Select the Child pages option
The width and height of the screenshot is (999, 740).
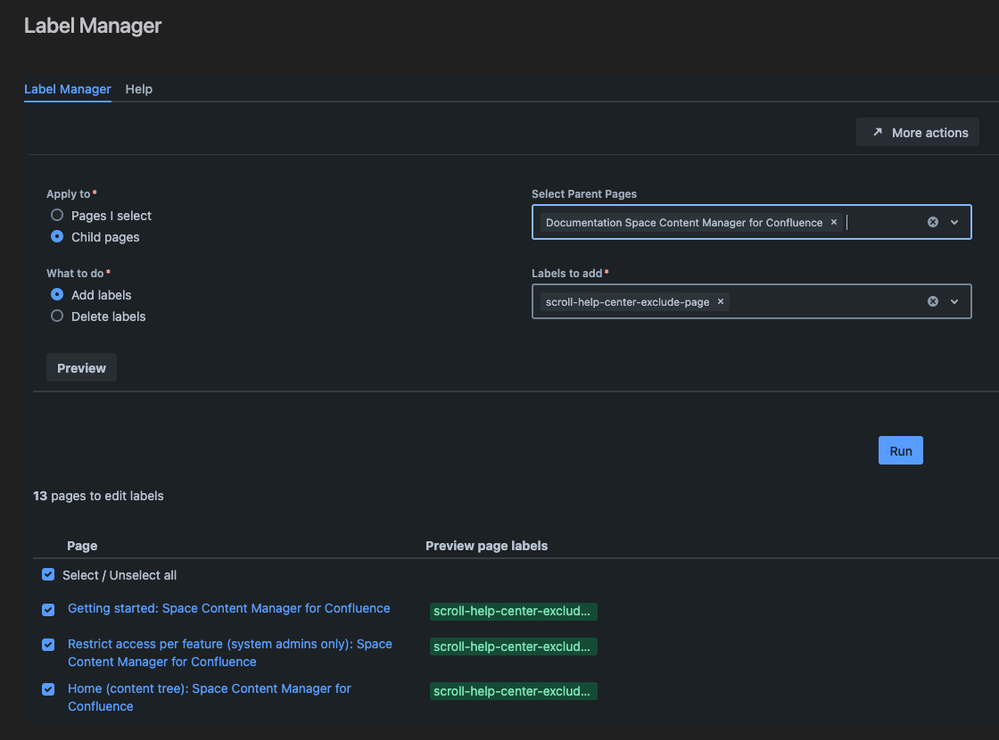(57, 237)
